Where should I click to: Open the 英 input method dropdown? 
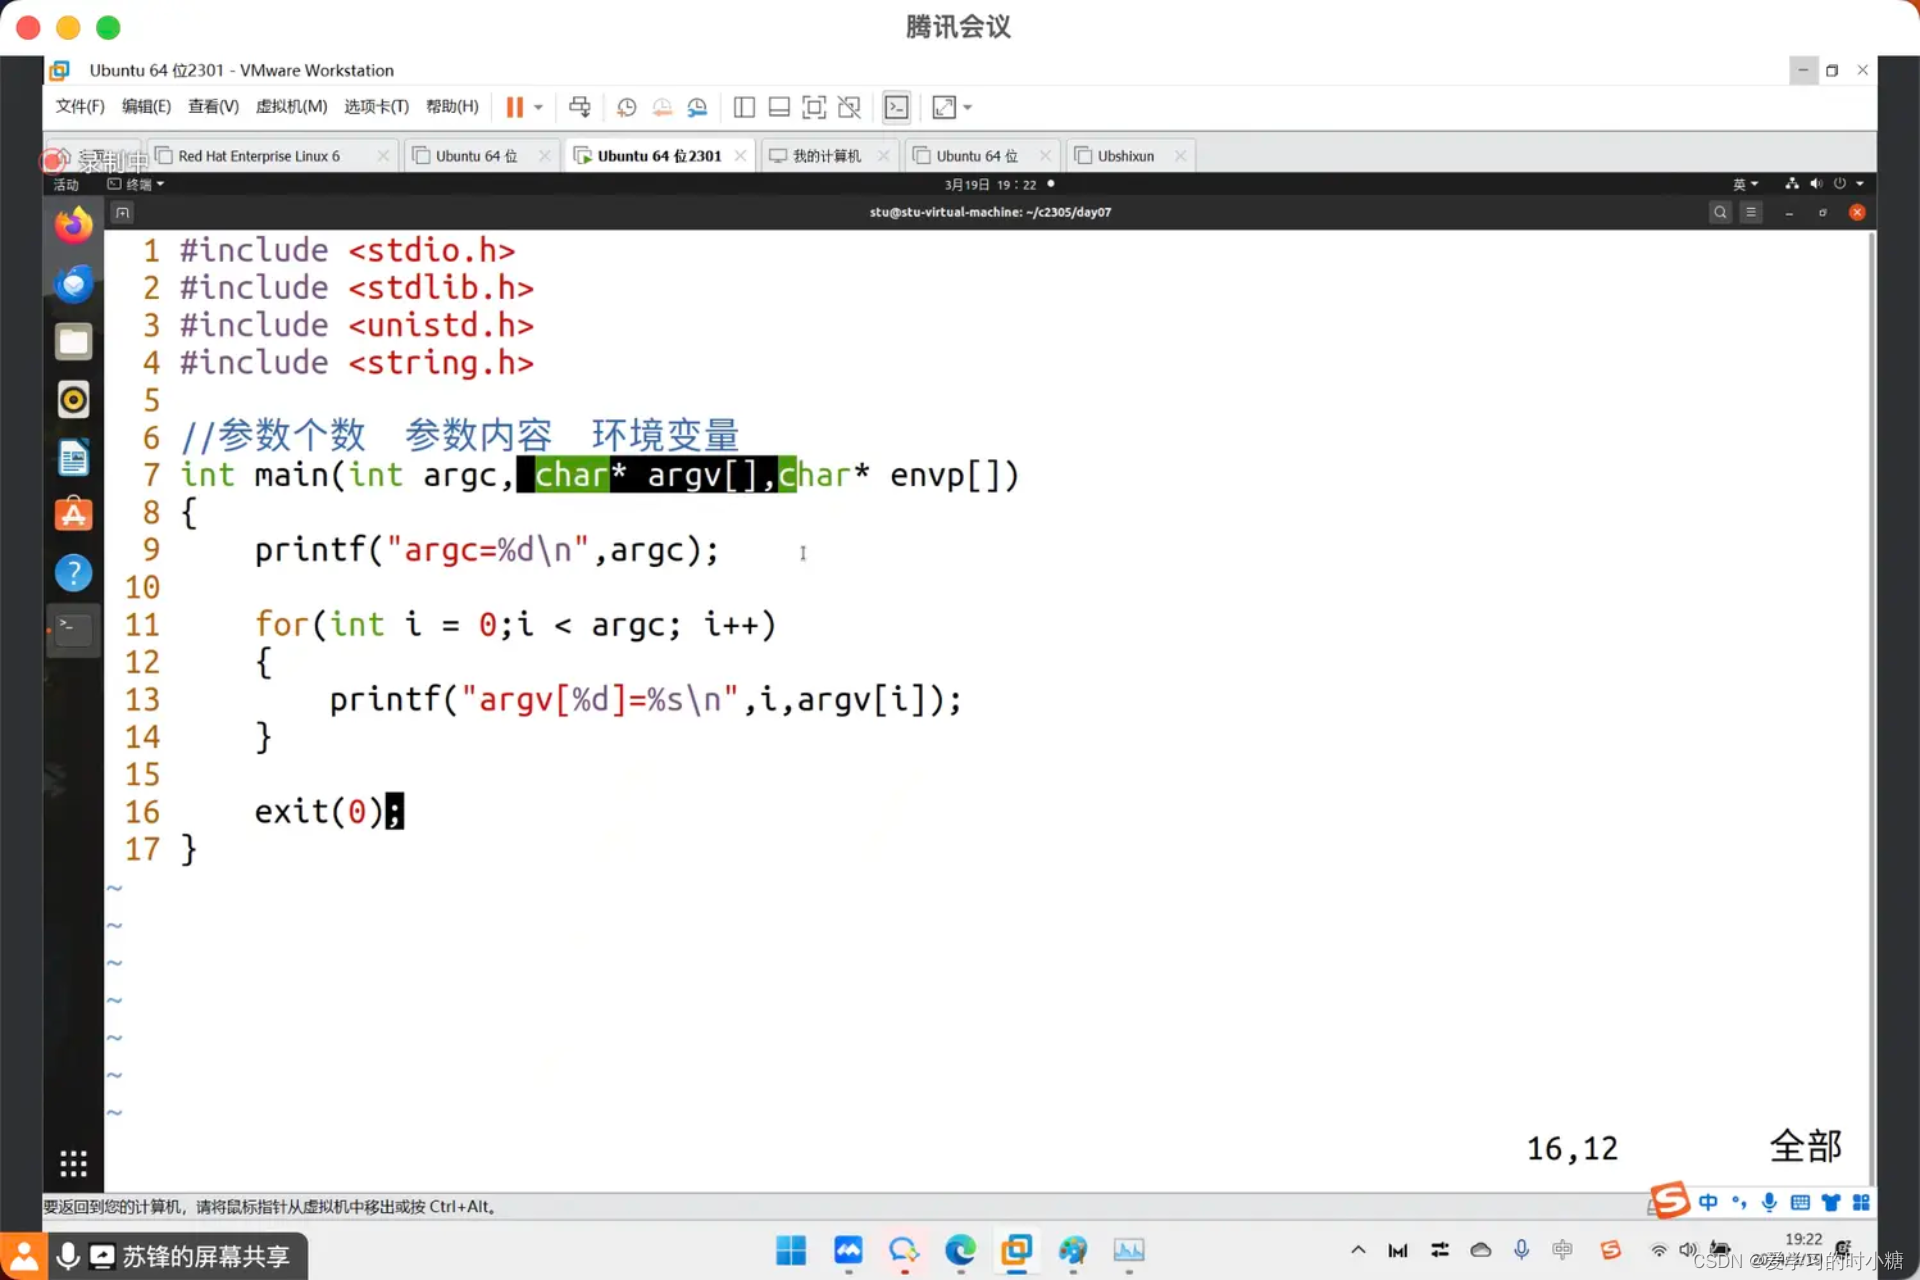pos(1745,184)
